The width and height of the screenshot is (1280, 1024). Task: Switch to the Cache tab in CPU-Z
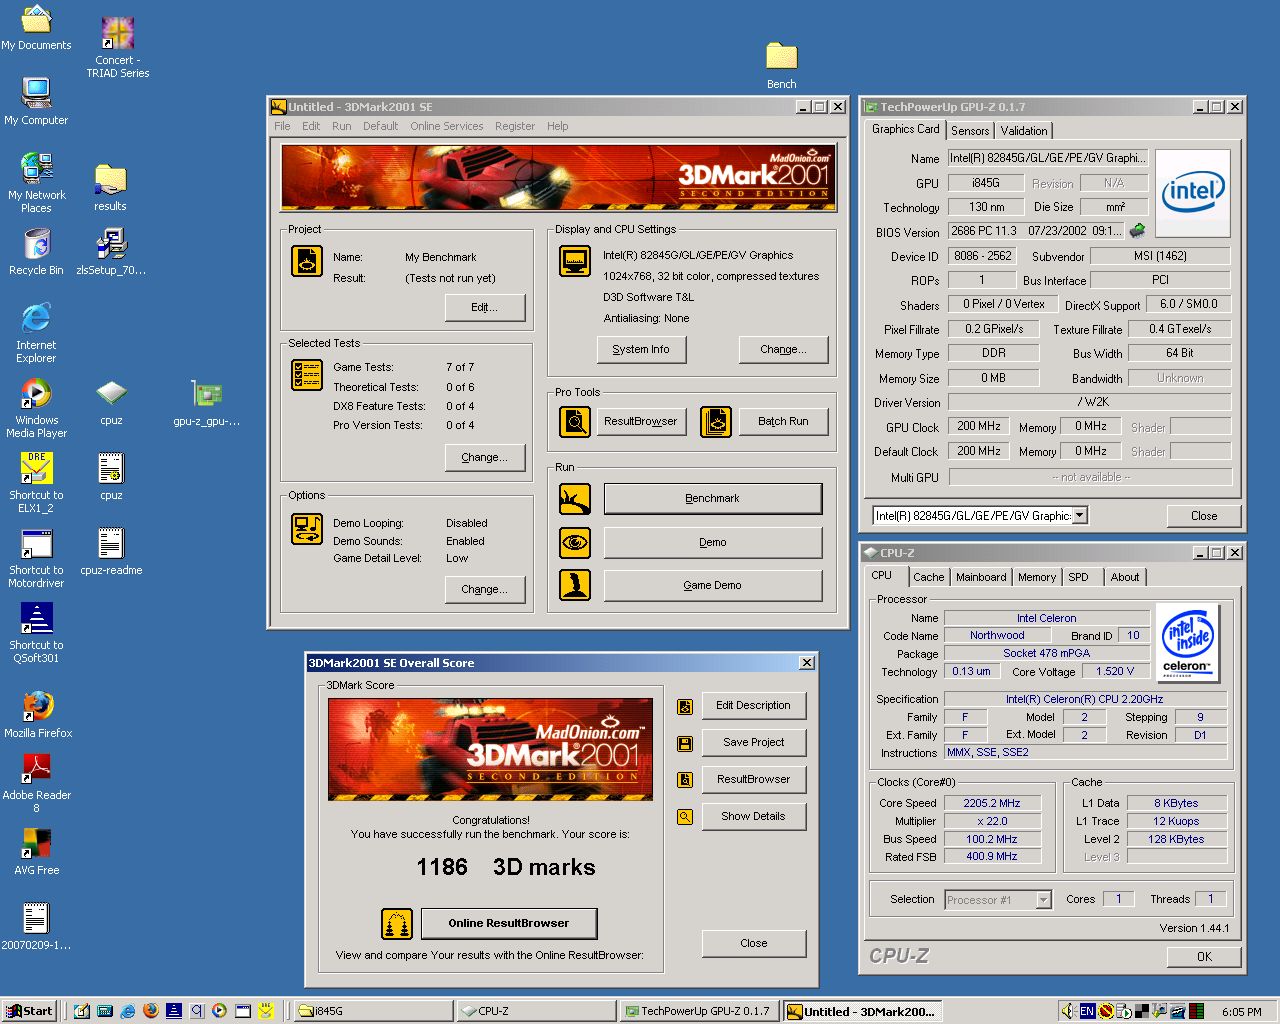point(928,577)
